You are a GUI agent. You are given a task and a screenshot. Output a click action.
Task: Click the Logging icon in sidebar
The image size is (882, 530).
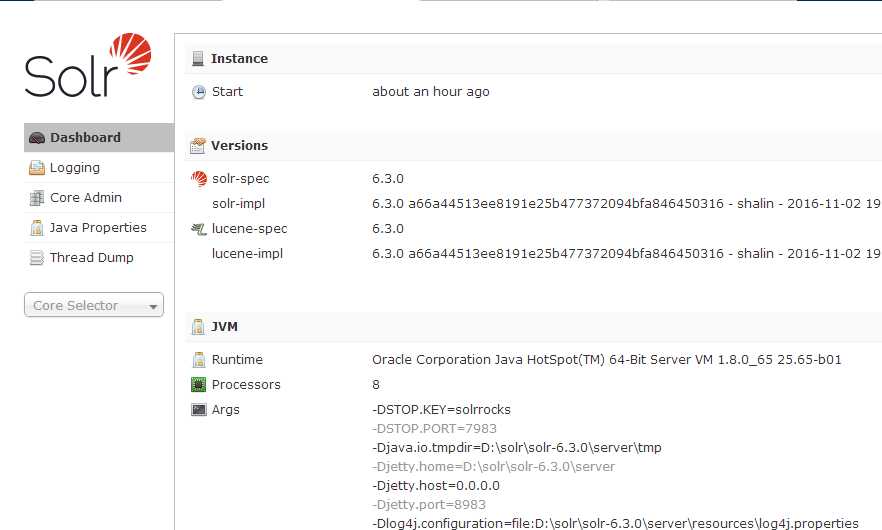point(37,168)
